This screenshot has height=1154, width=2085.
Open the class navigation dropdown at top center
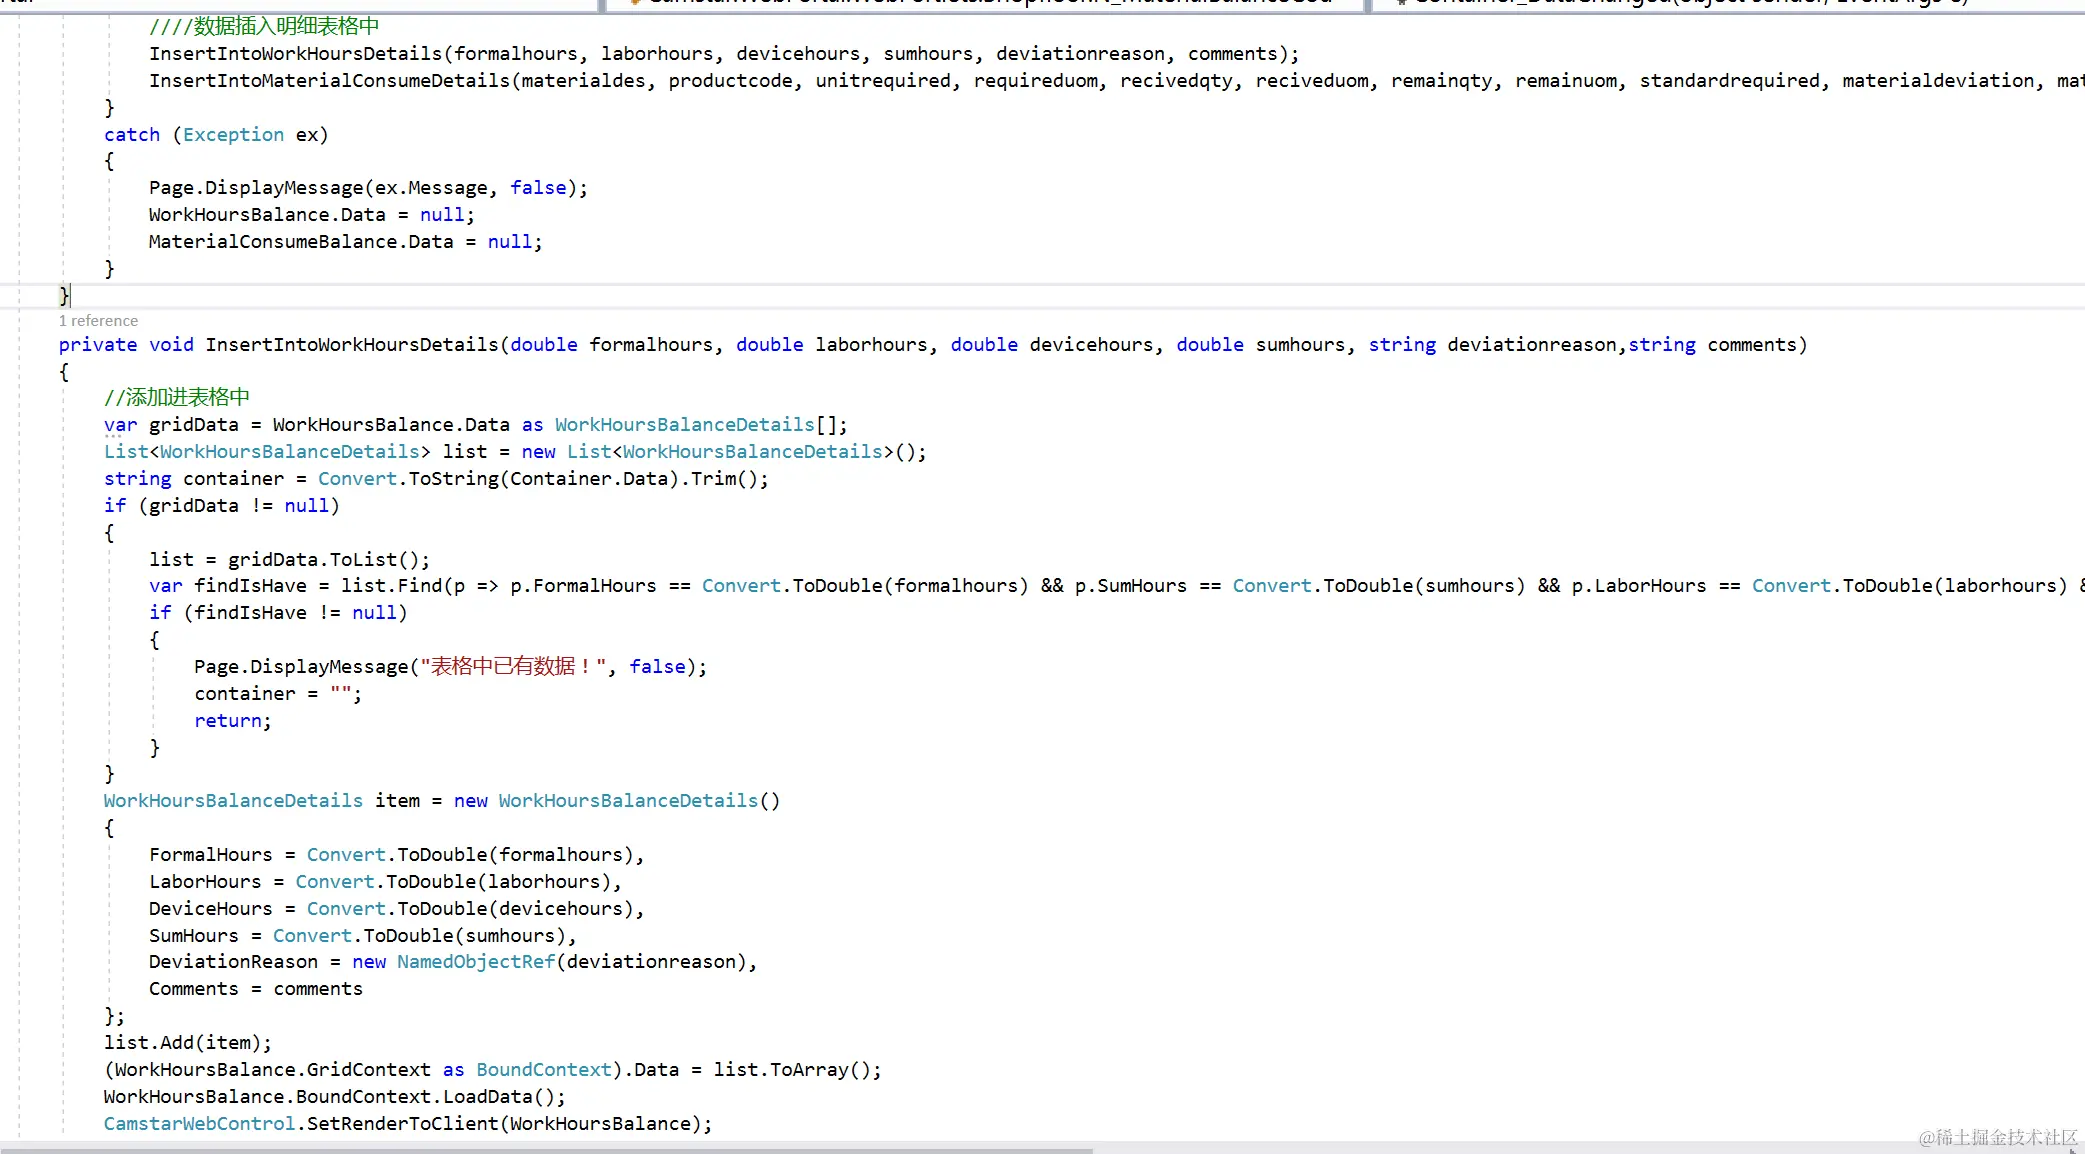985,3
